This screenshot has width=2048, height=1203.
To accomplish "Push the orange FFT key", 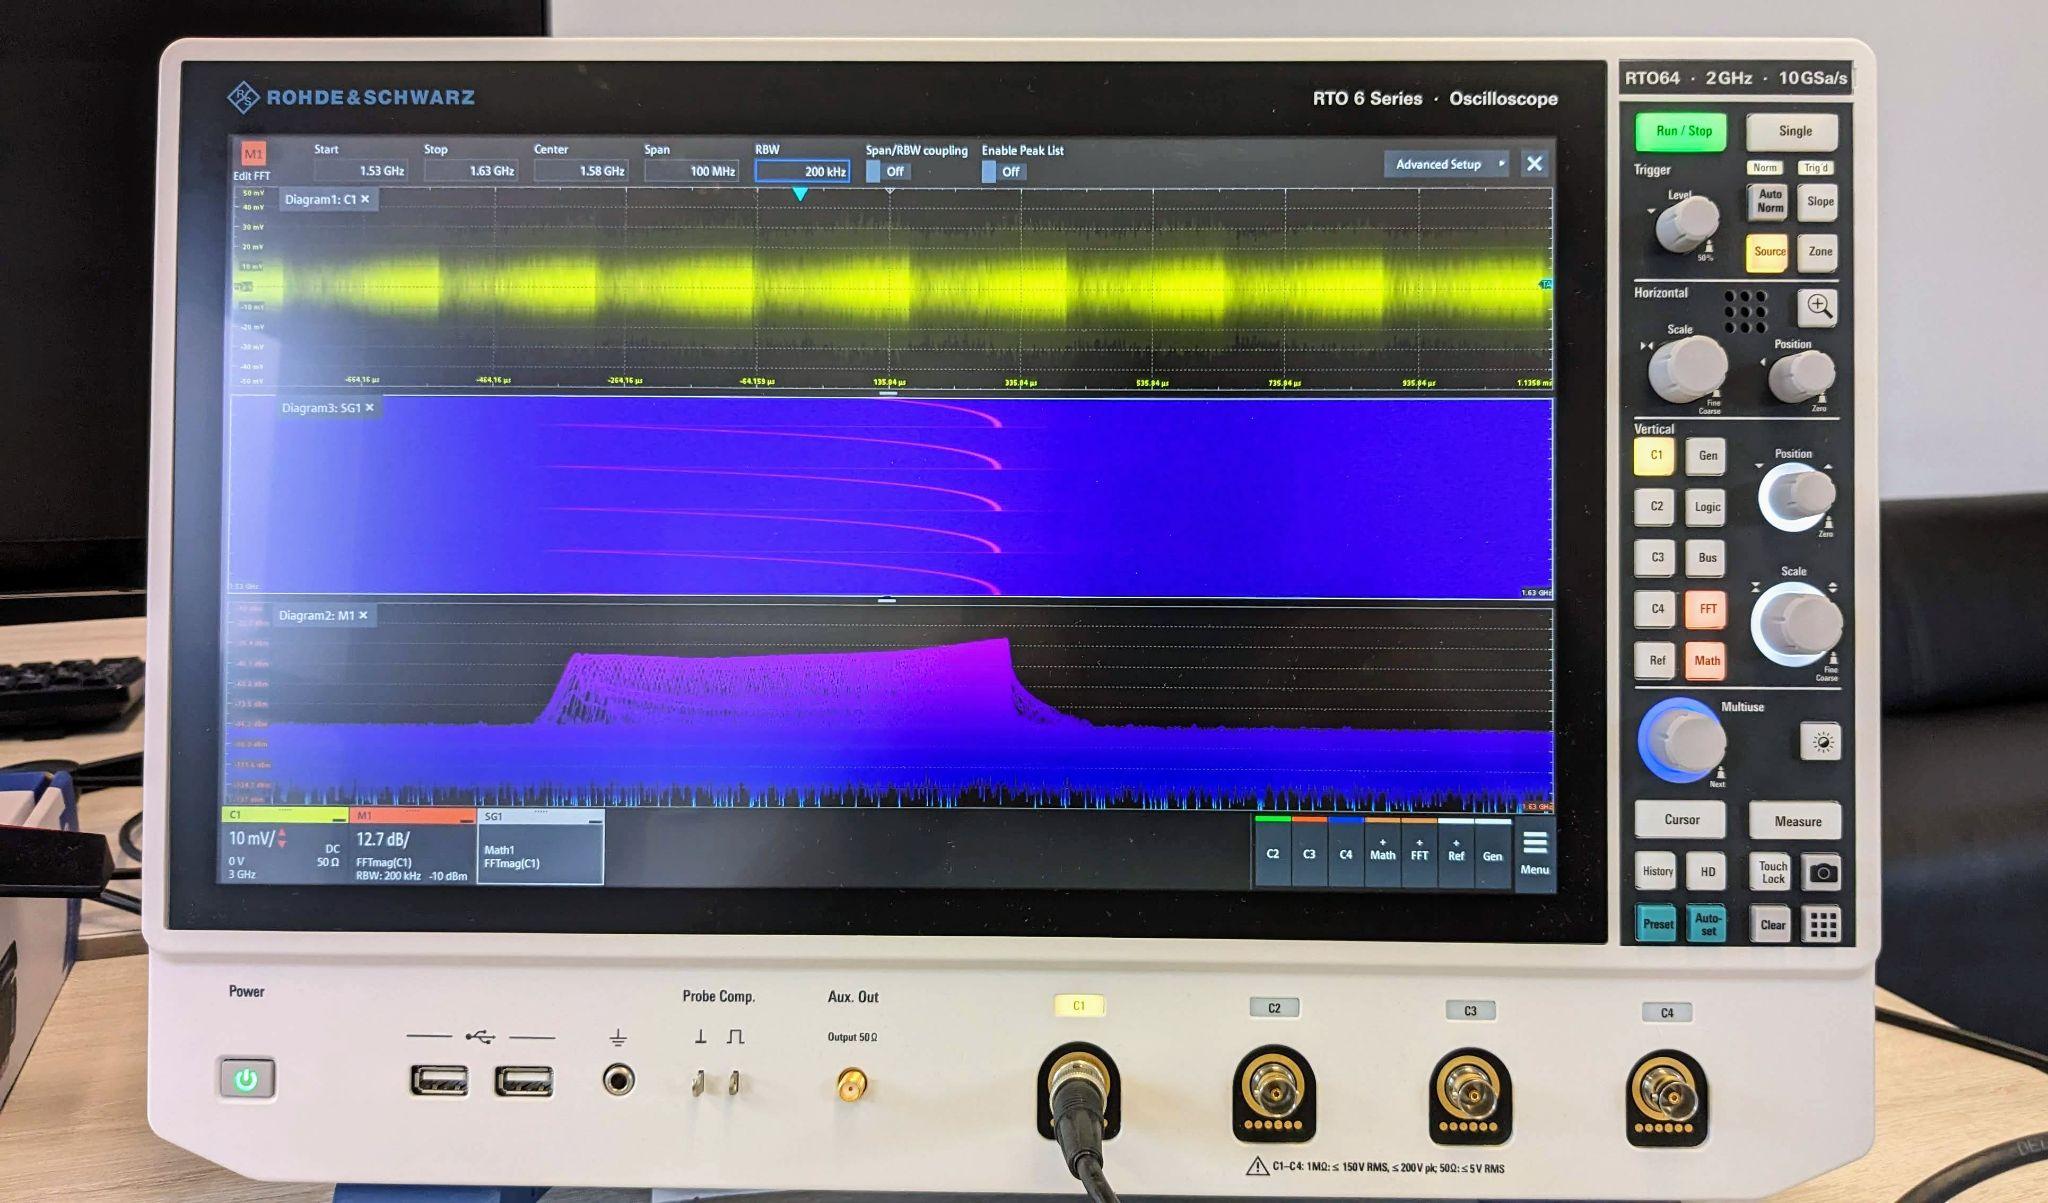I will 1707,608.
